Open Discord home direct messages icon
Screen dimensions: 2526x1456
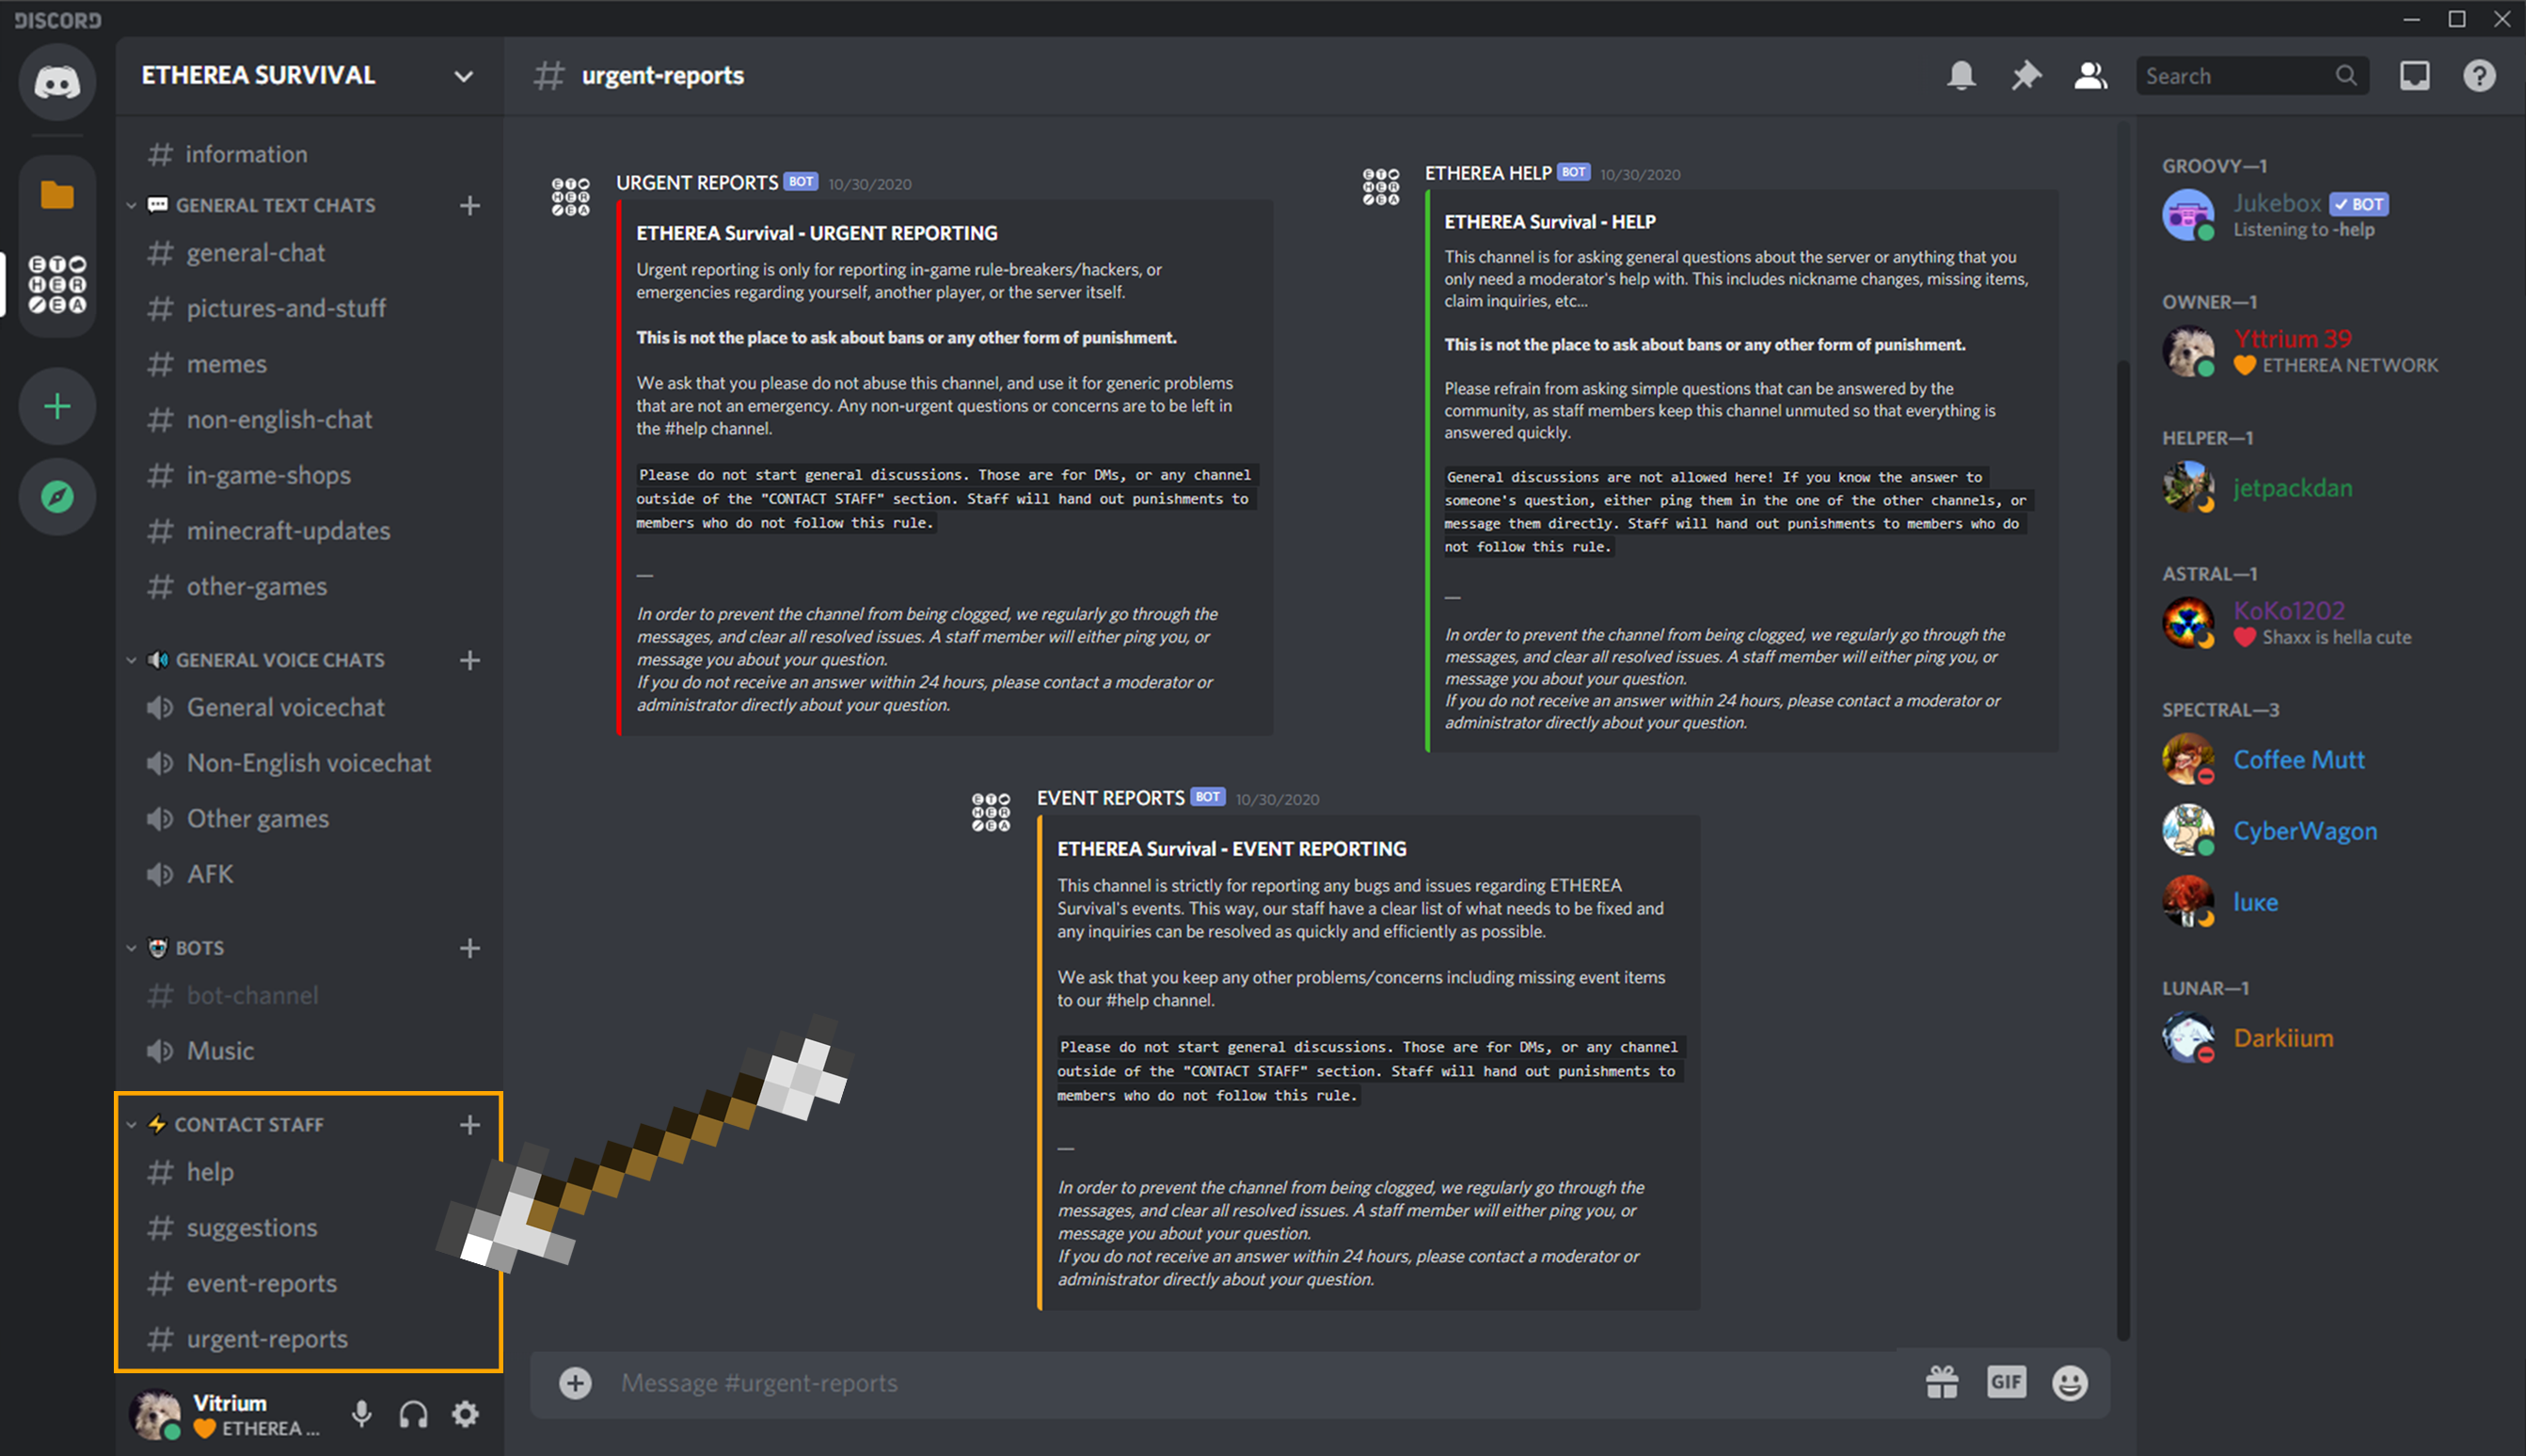57,82
